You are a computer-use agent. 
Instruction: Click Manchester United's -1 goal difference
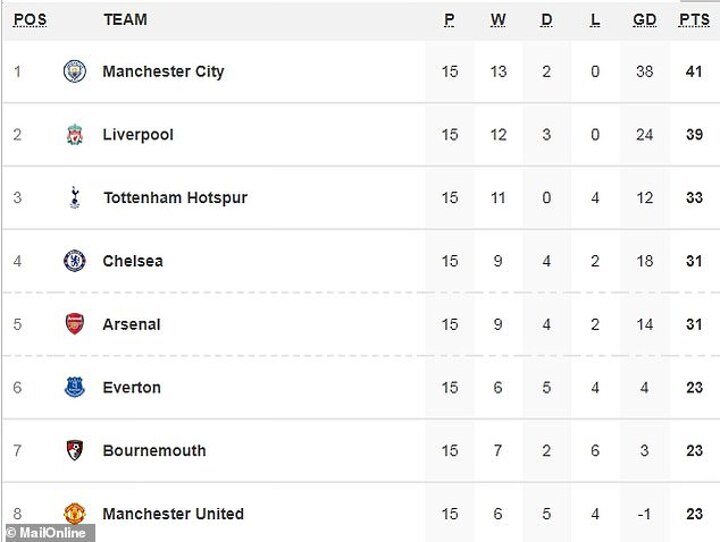645,514
